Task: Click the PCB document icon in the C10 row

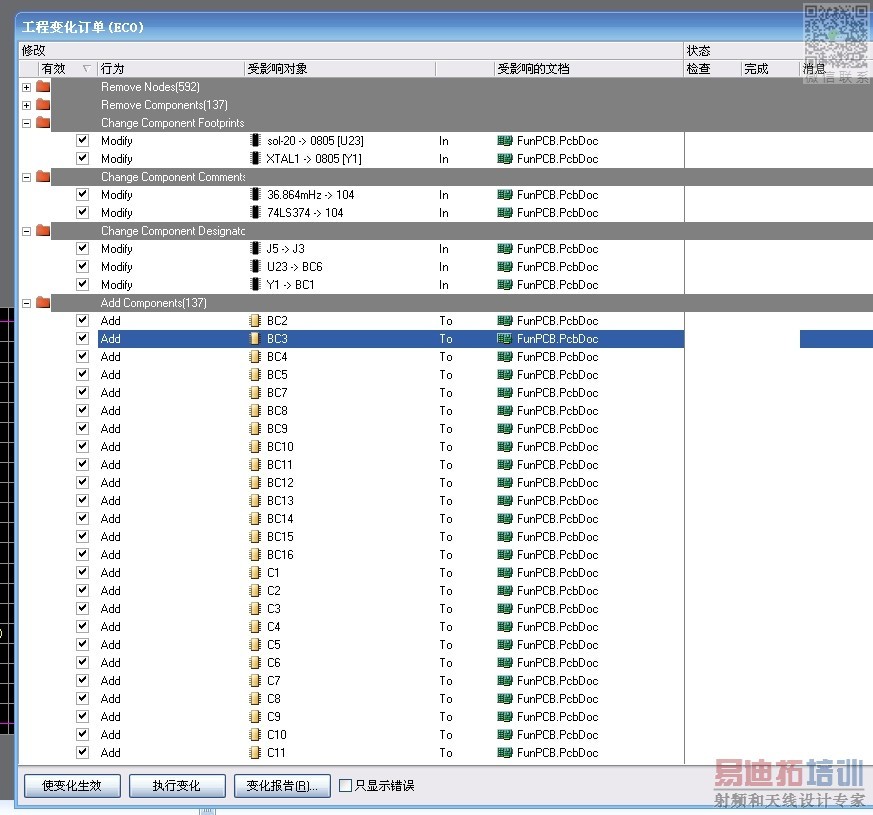Action: coord(504,734)
